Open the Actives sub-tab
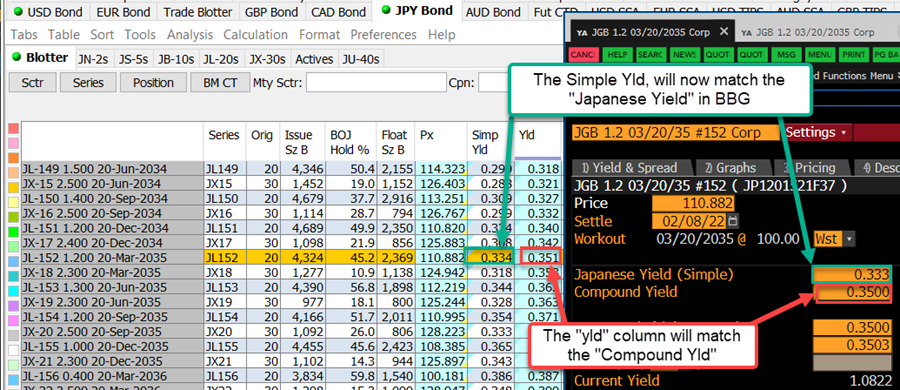900x390 pixels. pos(314,59)
